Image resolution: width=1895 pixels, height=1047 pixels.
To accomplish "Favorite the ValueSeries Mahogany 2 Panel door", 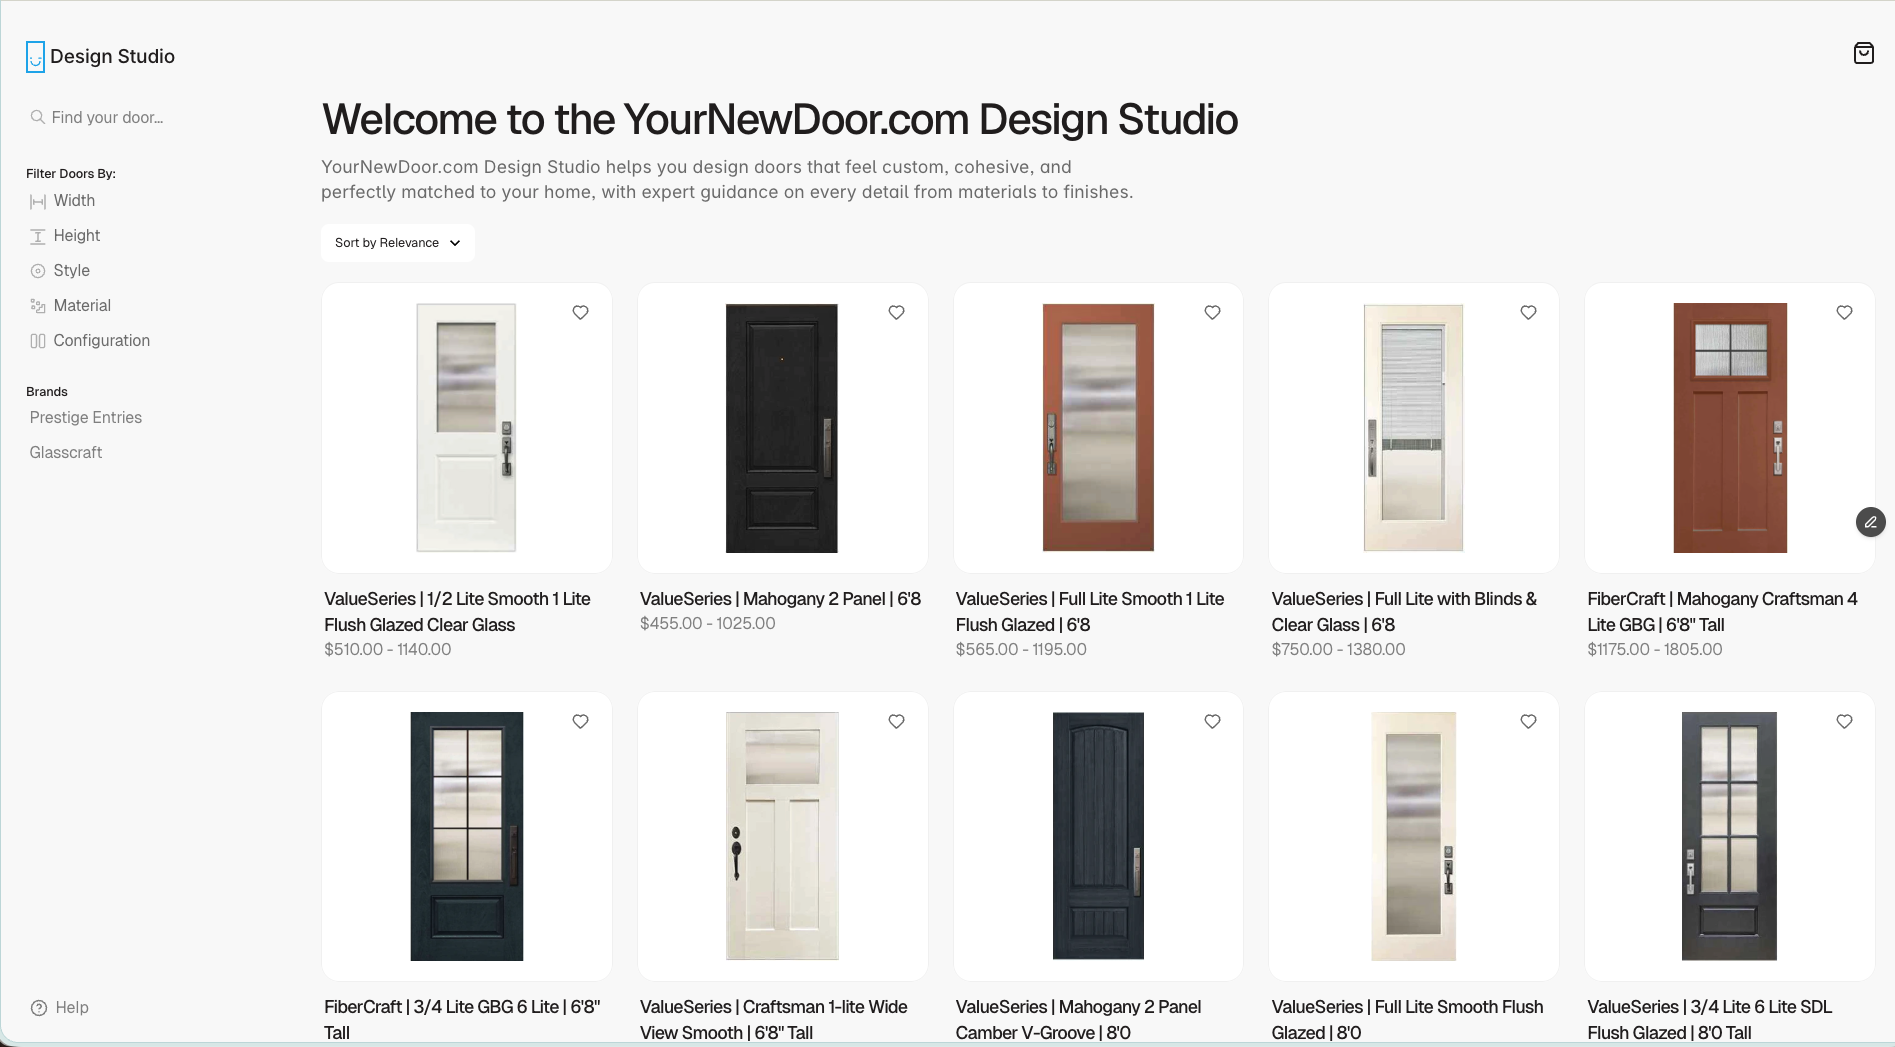I will pyautogui.click(x=896, y=312).
